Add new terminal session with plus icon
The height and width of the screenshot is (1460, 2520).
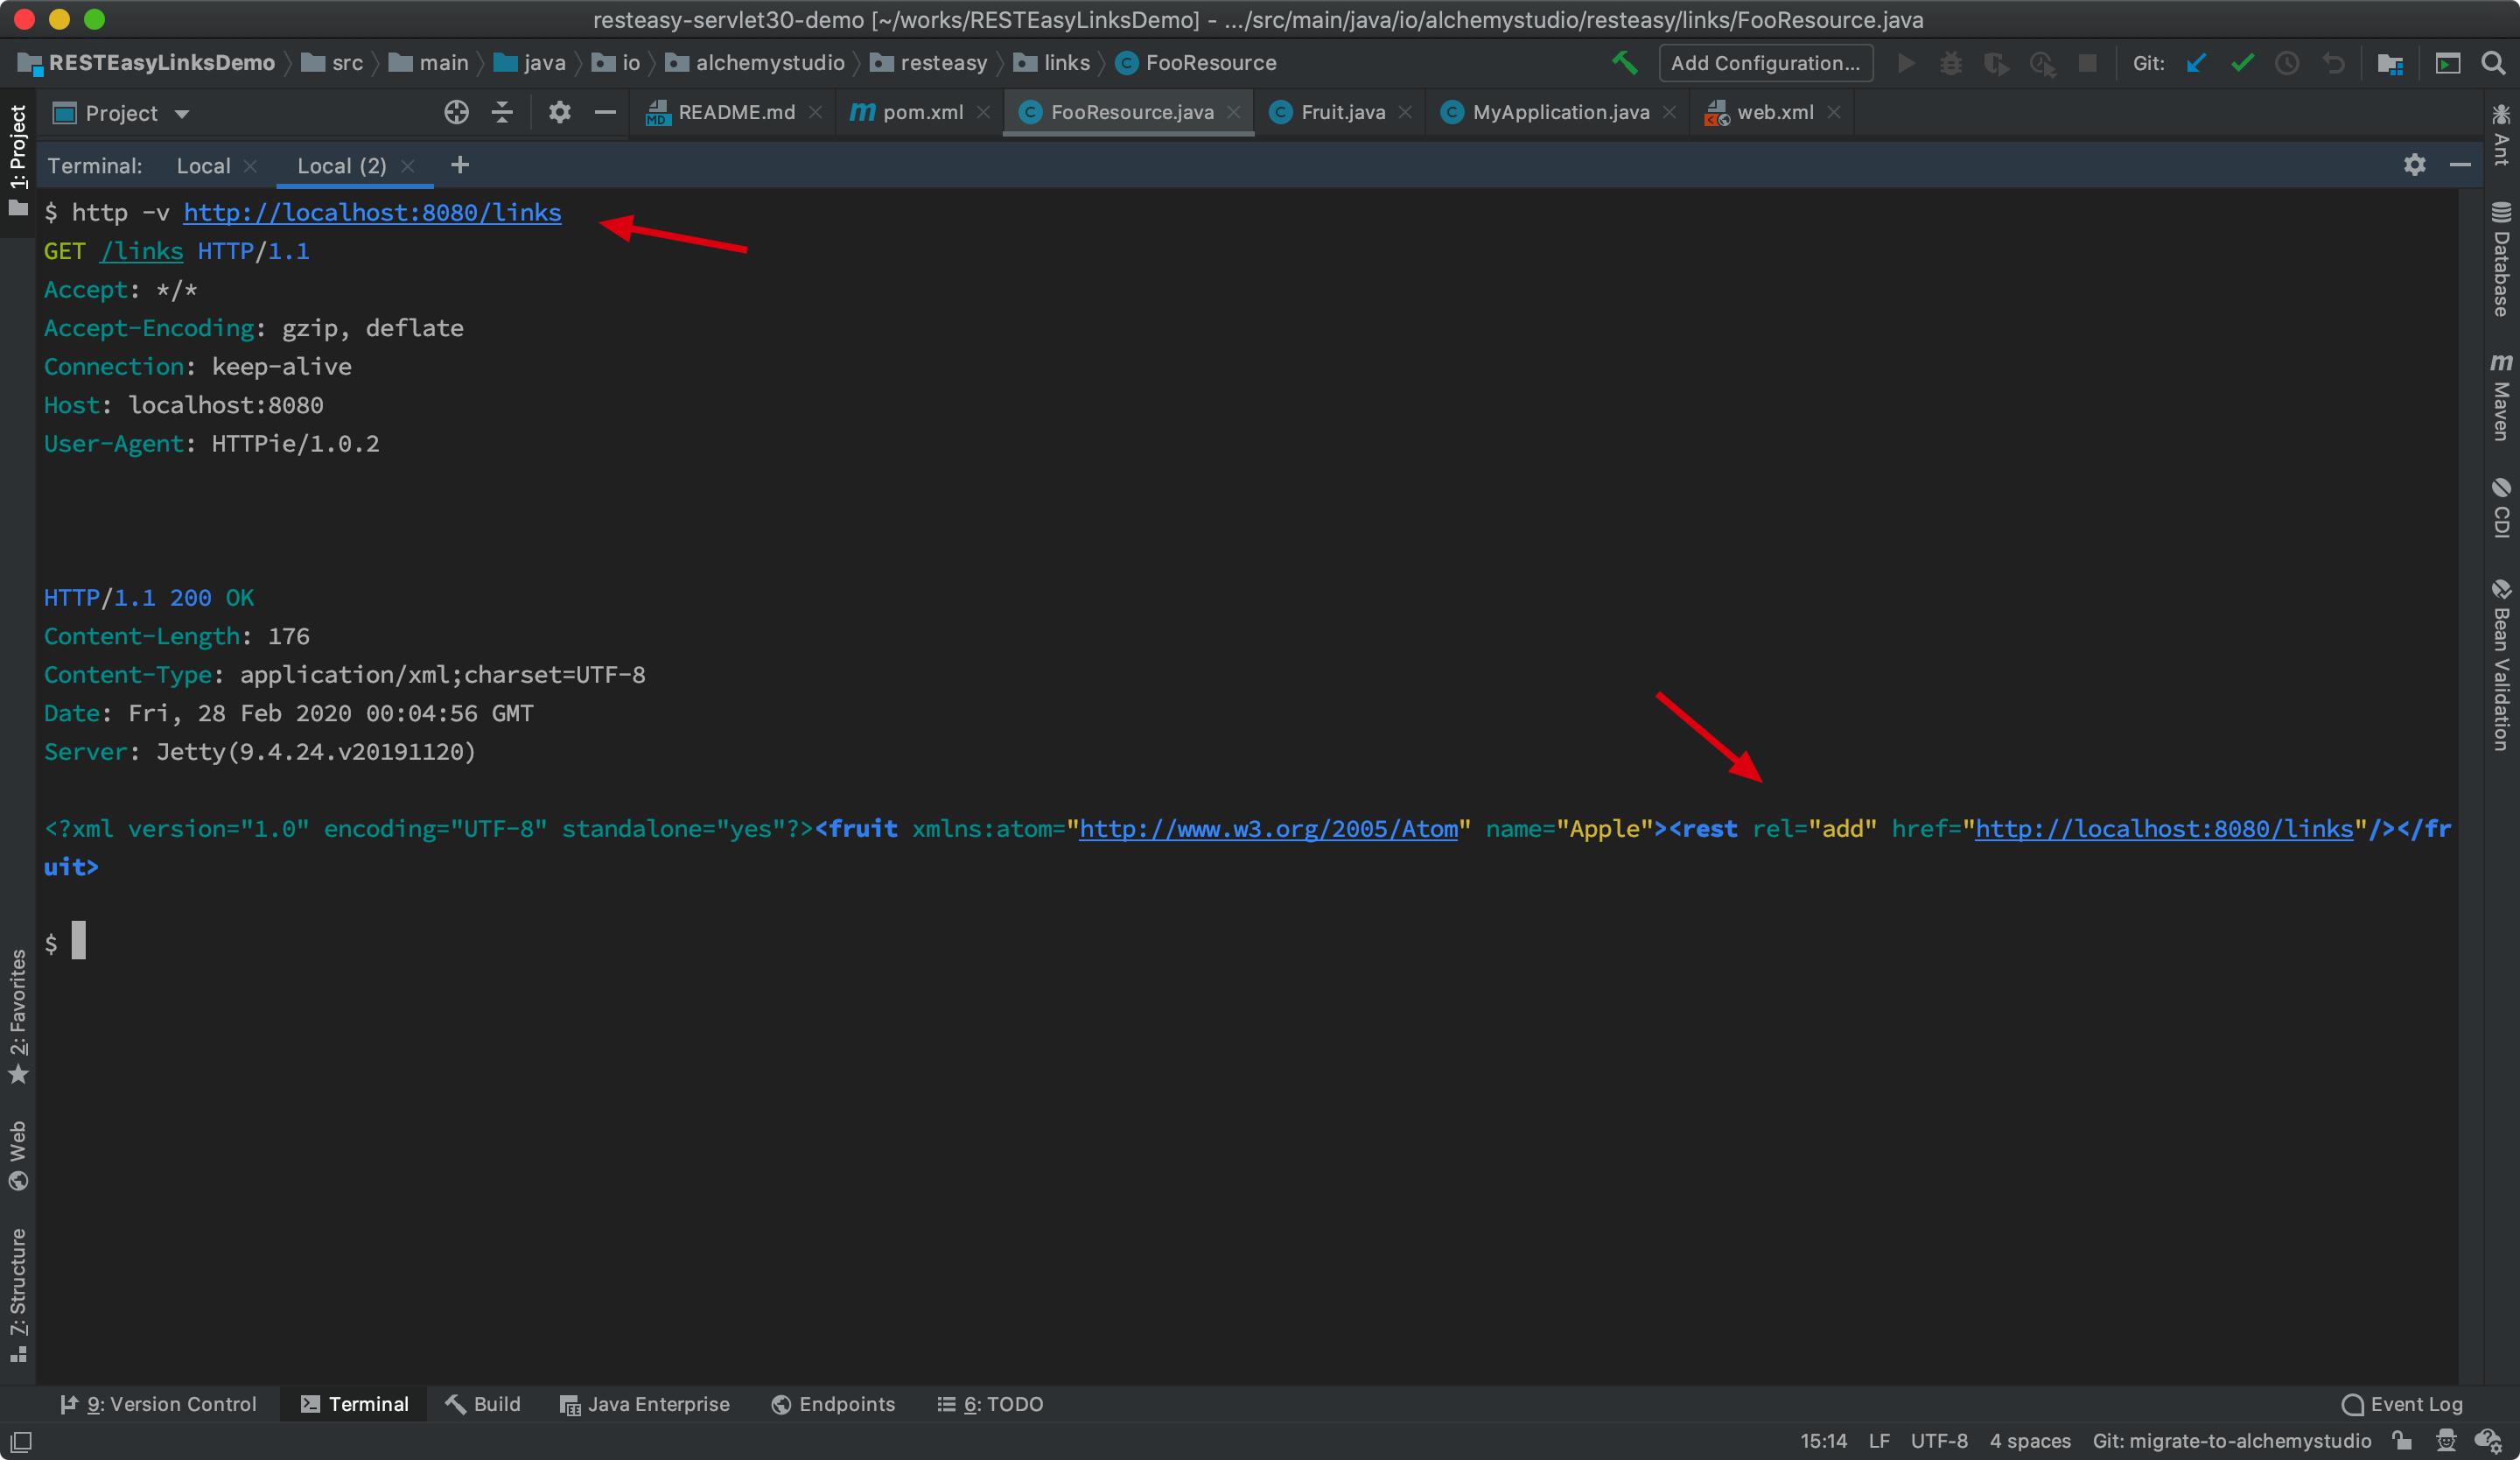click(459, 165)
